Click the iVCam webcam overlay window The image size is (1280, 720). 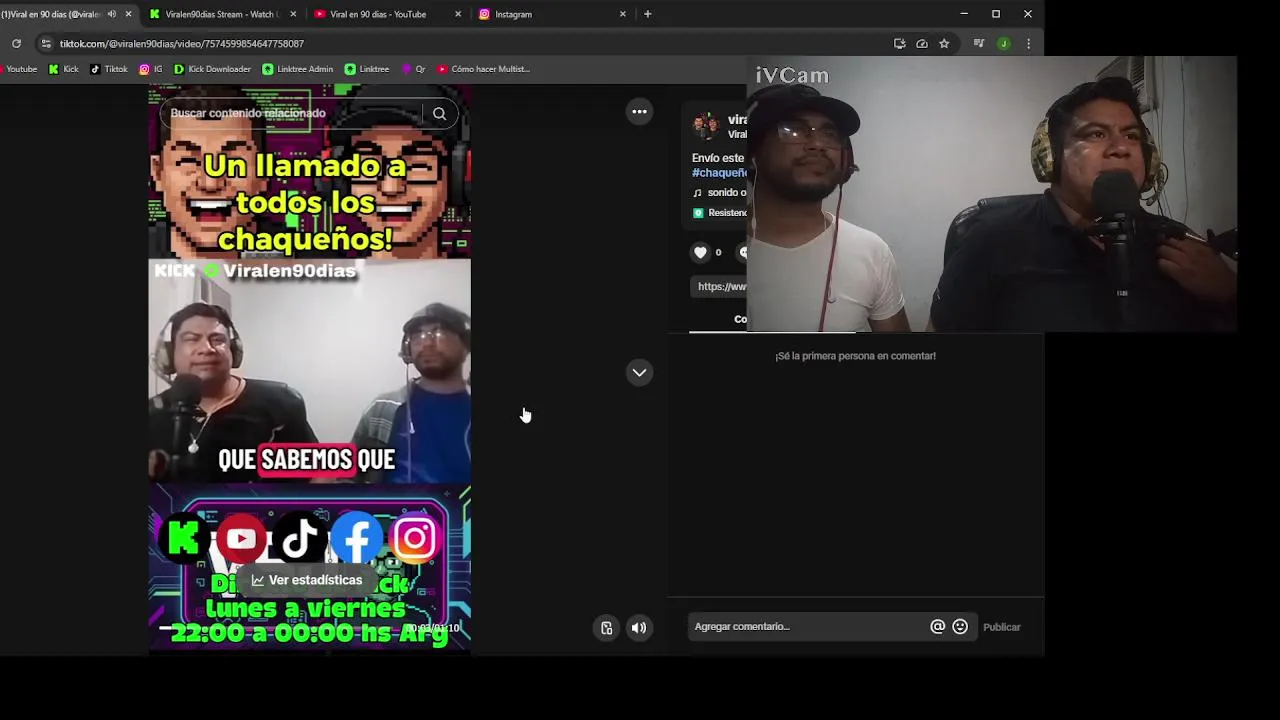point(991,193)
